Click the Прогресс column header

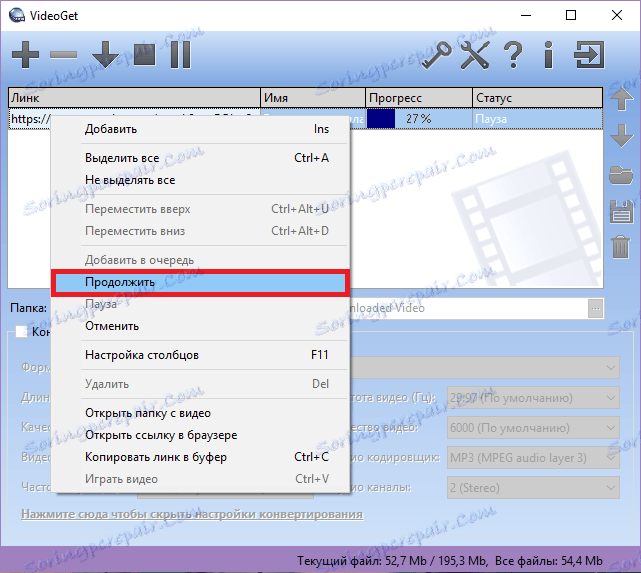419,98
